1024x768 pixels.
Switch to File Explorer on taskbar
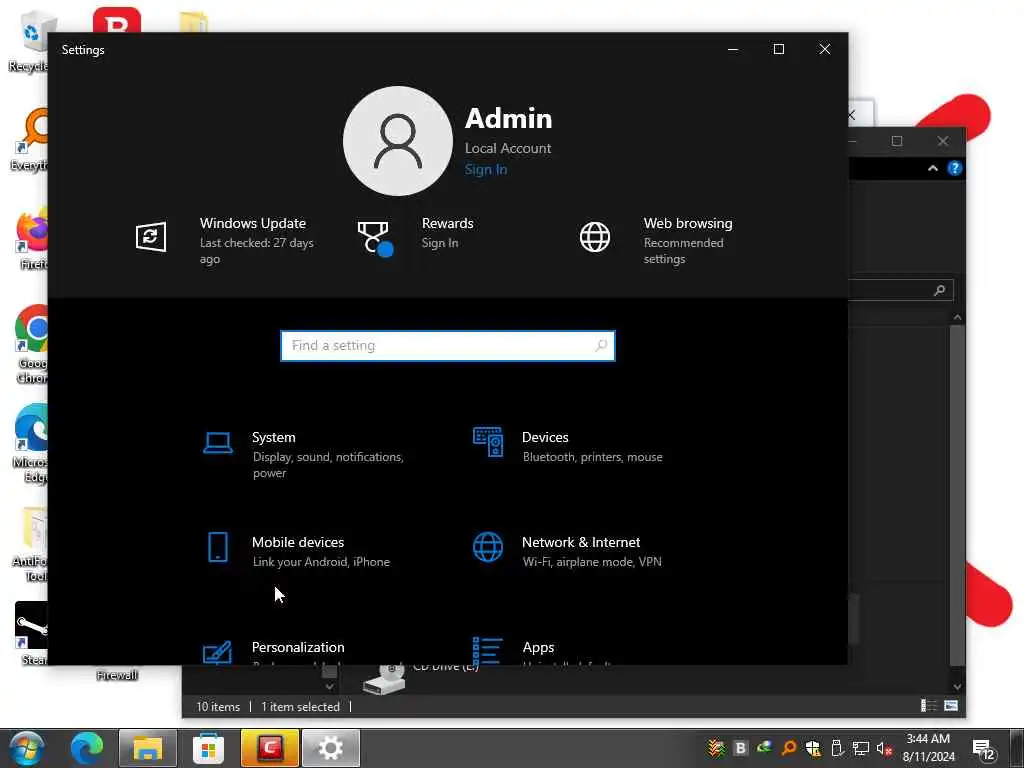[148, 748]
